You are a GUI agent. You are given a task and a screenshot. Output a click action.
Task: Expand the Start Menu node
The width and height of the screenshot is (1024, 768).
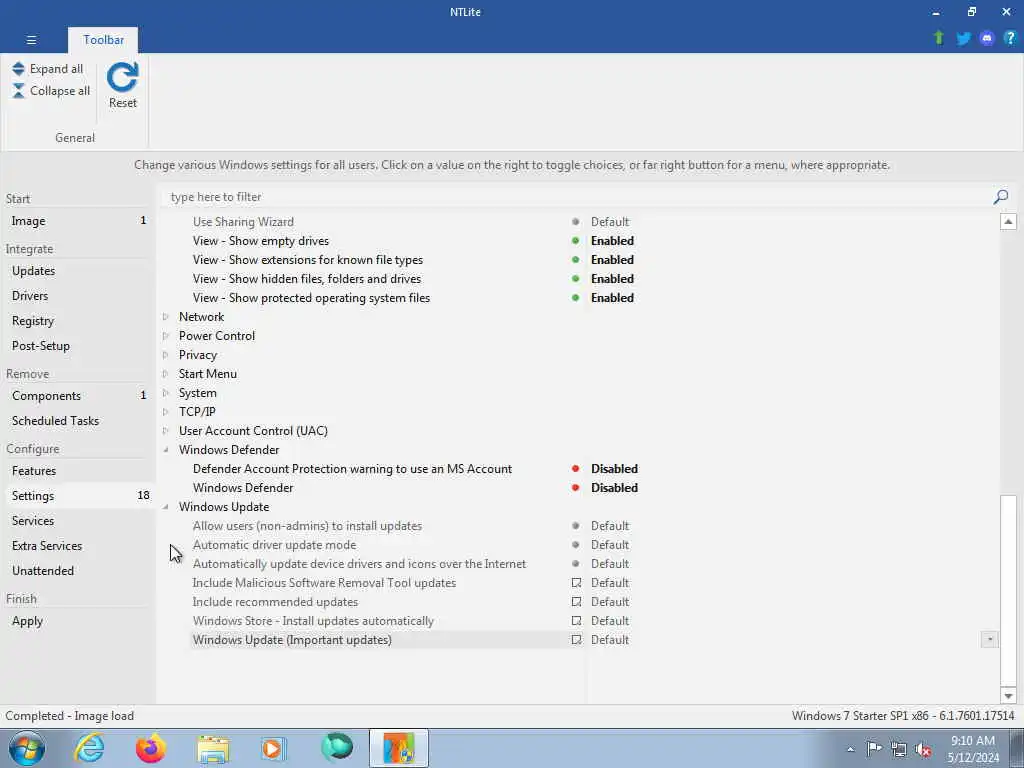[166, 374]
